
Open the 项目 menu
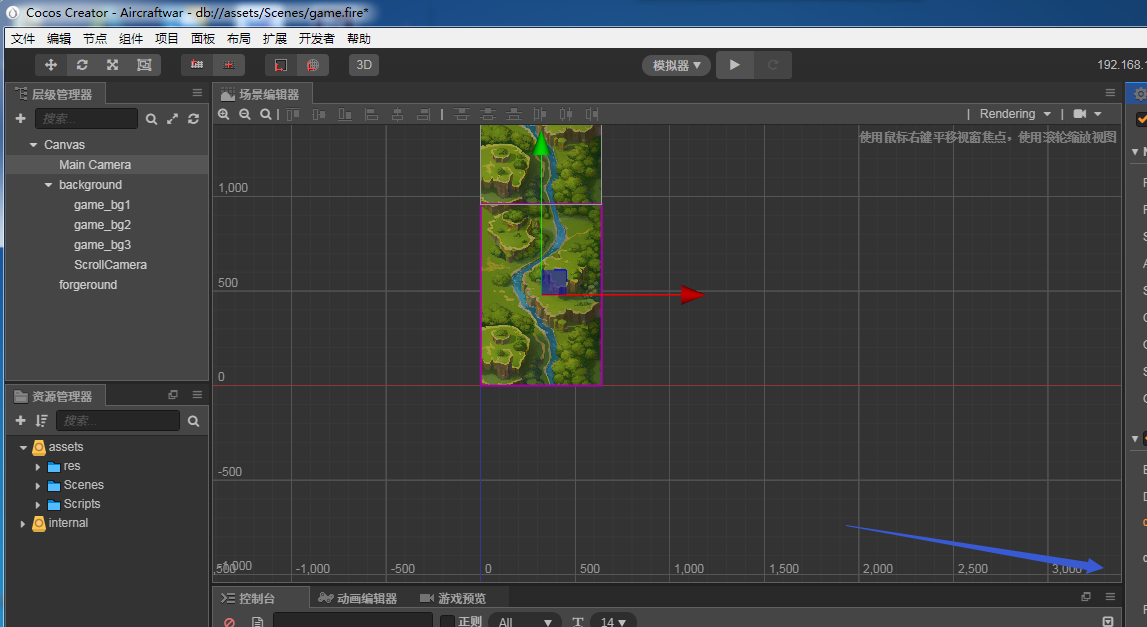click(x=167, y=39)
